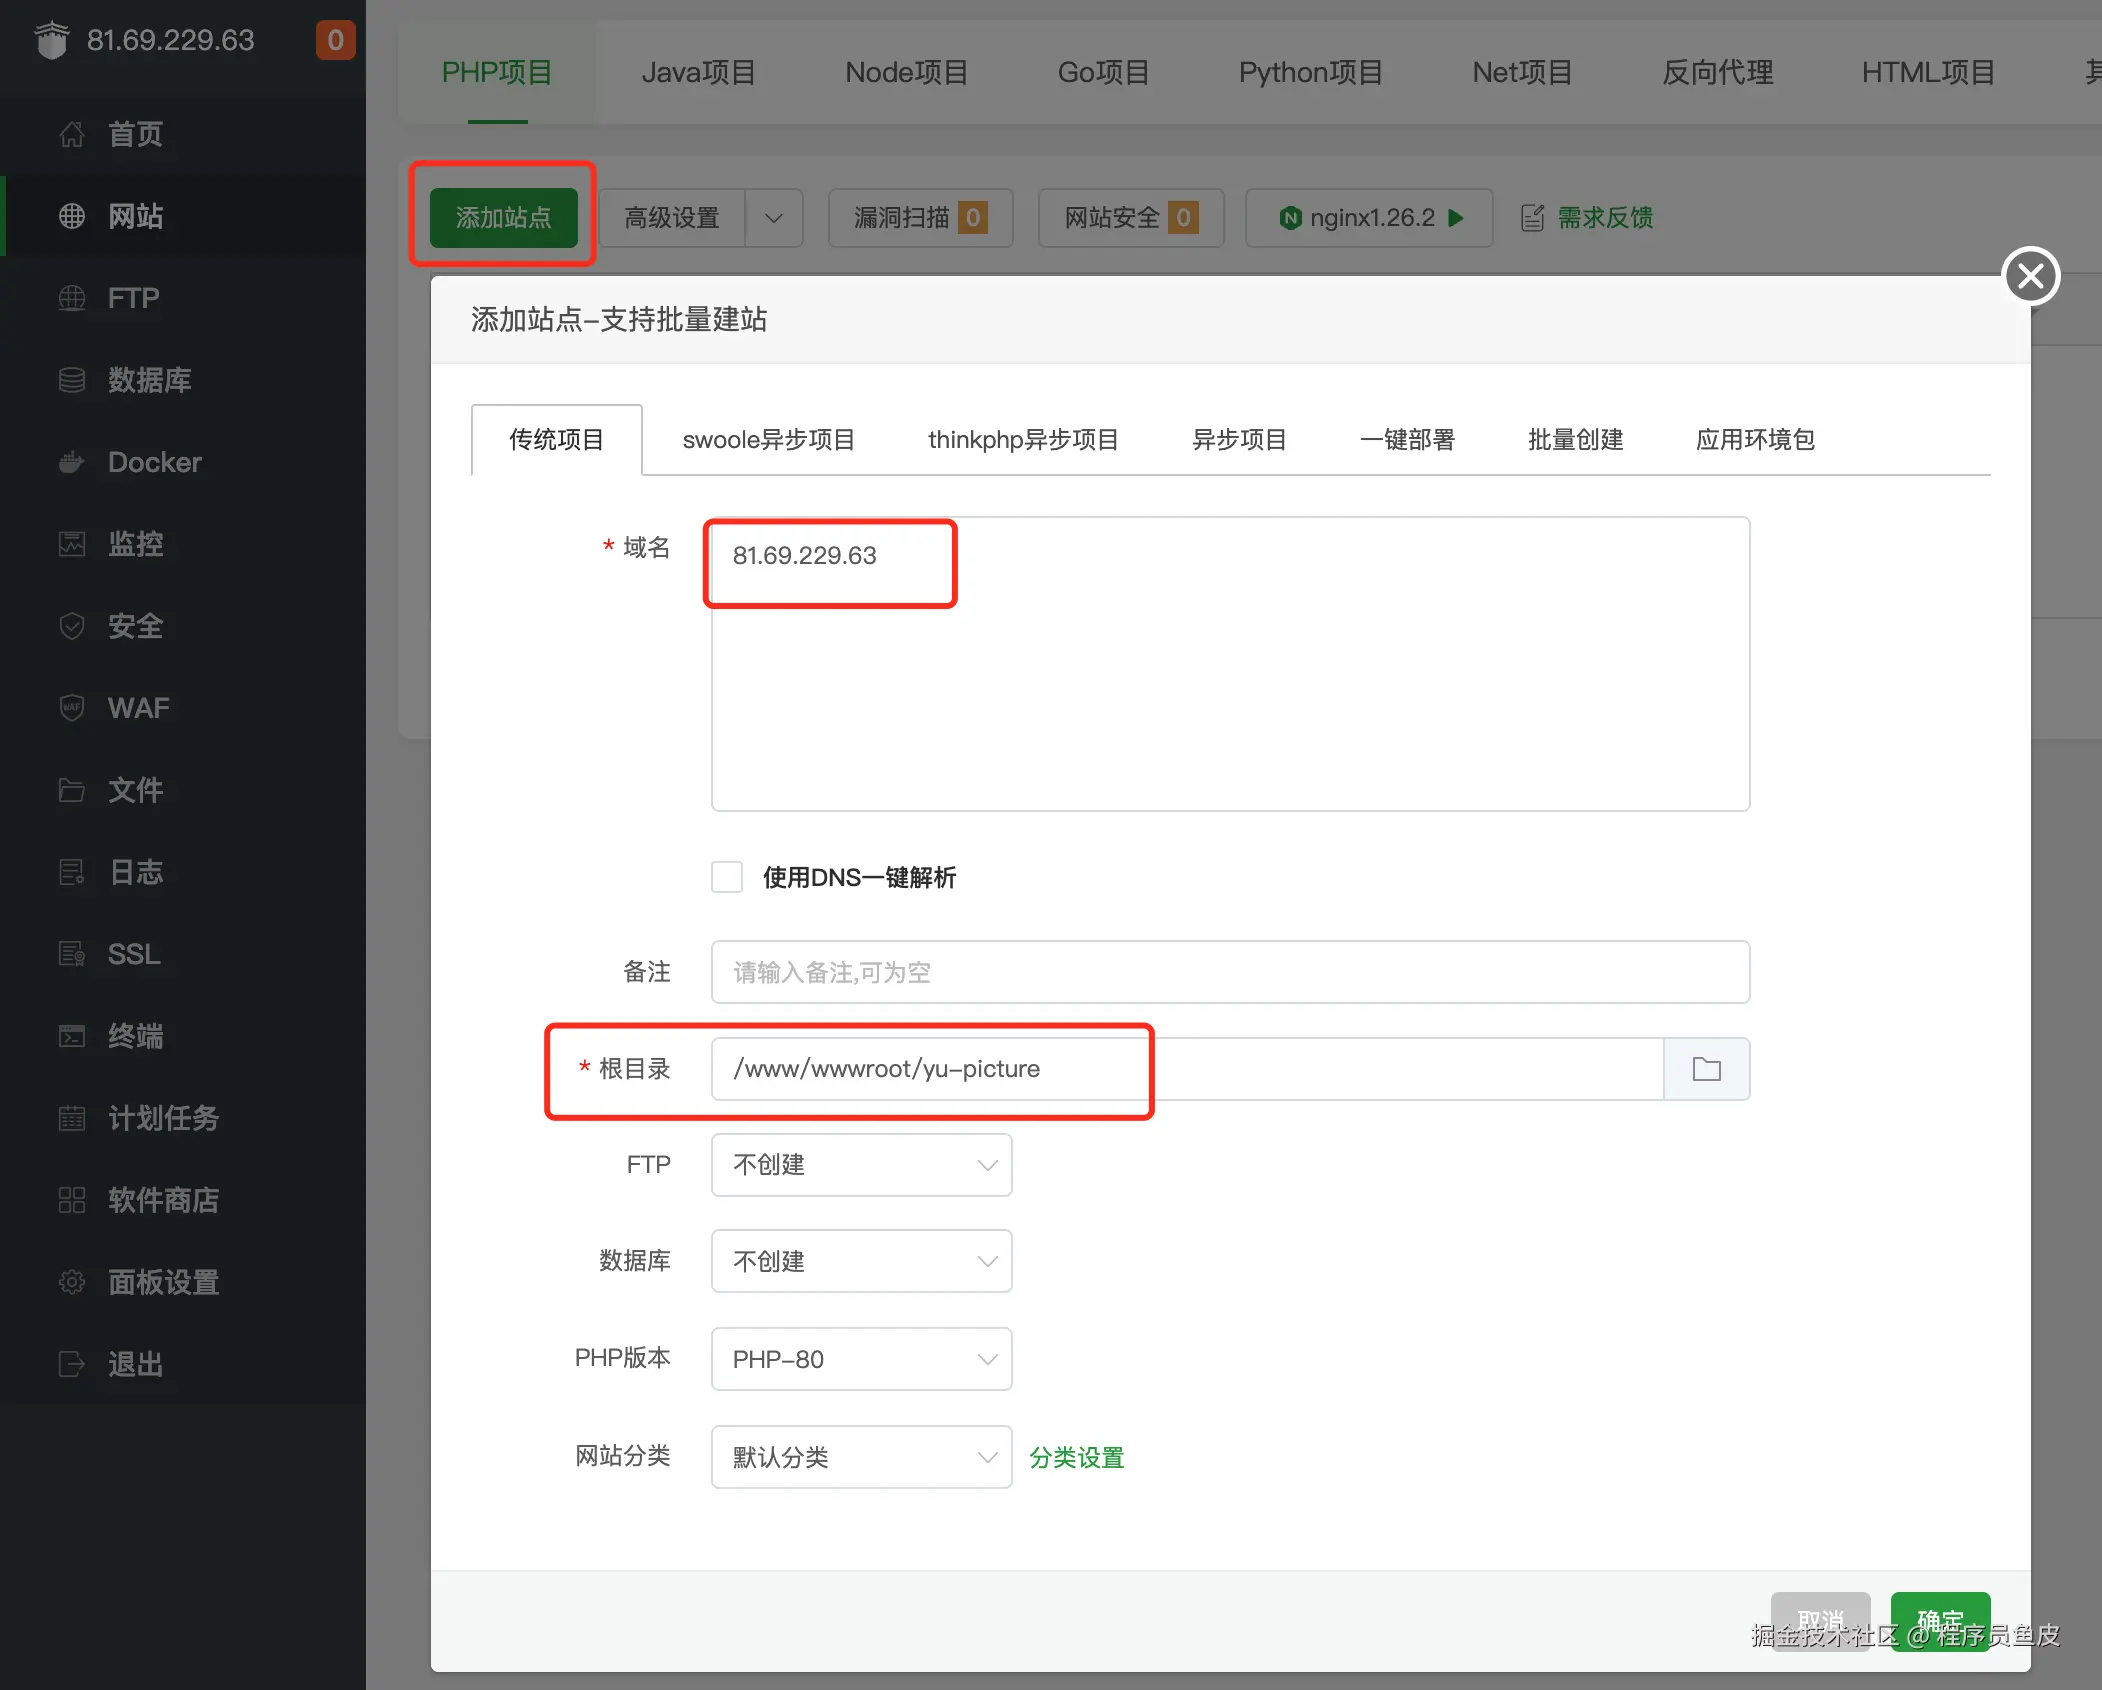Viewport: 2102px width, 1690px height.
Task: Open the 终端 terminal icon in sidebar
Action: (72, 1036)
